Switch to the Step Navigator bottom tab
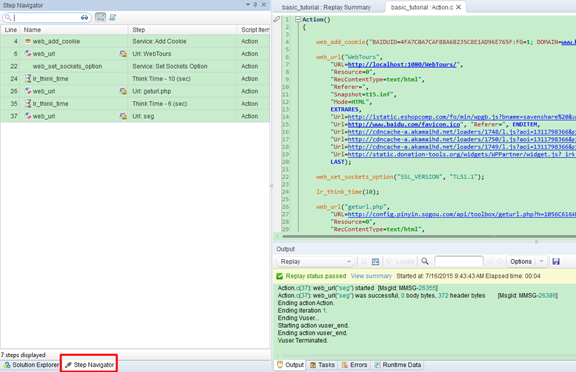 tap(89, 365)
